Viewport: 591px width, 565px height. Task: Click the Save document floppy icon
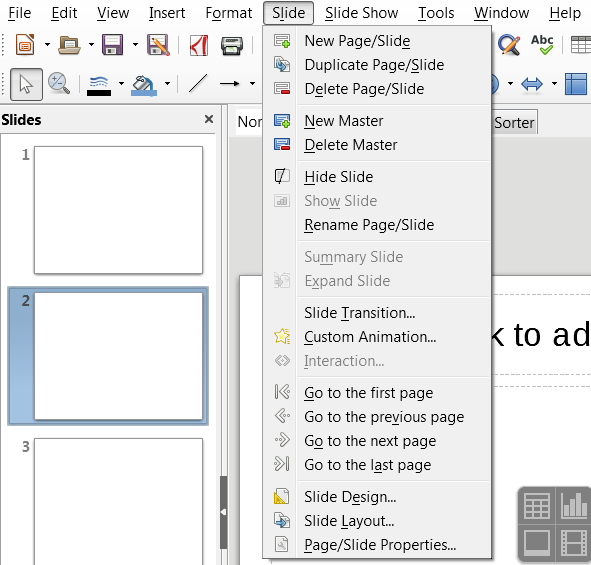pos(112,45)
